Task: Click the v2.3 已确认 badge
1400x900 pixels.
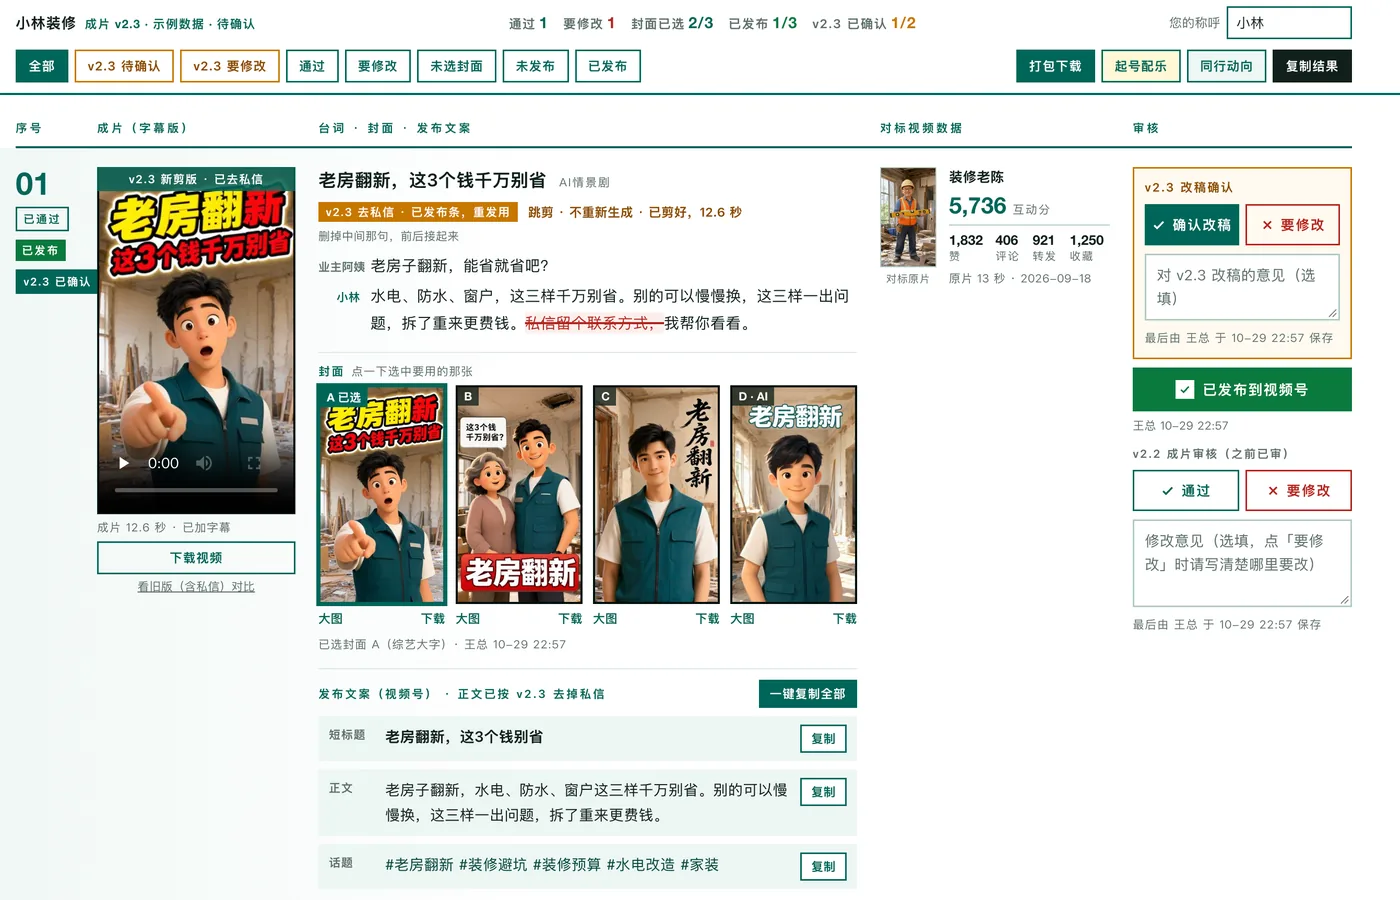Action: pos(57,282)
